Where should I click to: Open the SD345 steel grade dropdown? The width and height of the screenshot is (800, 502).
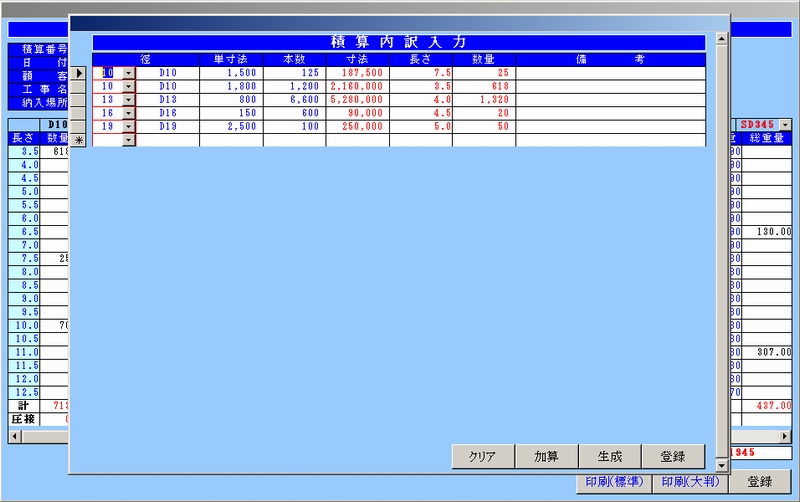[x=785, y=124]
